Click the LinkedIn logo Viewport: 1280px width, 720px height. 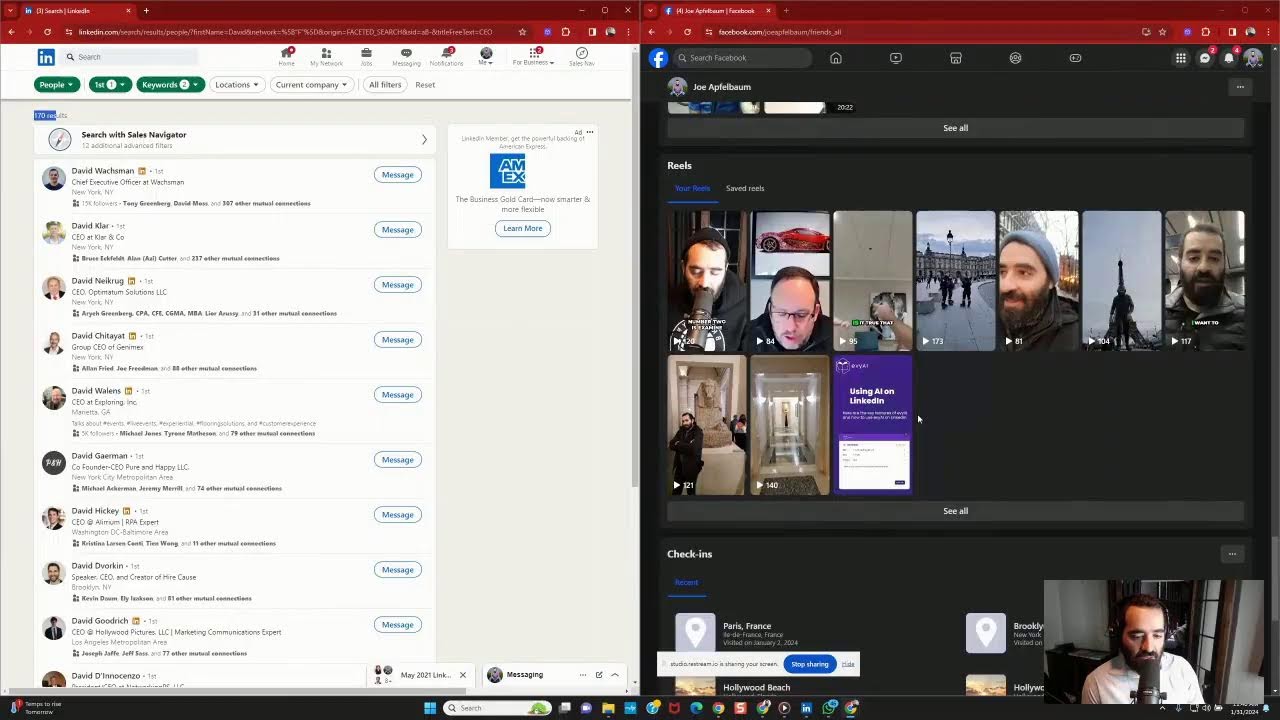point(46,57)
